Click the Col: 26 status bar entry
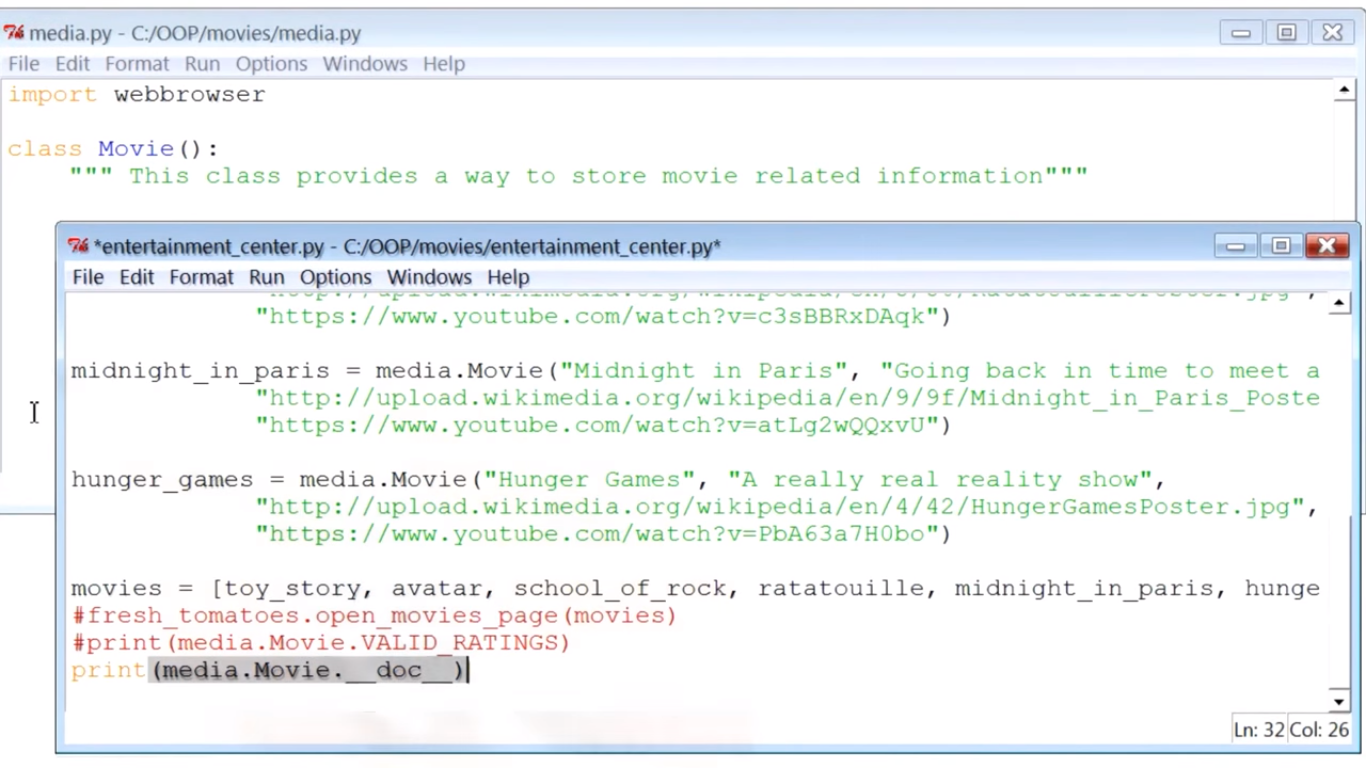The image size is (1366, 768). tap(1319, 730)
